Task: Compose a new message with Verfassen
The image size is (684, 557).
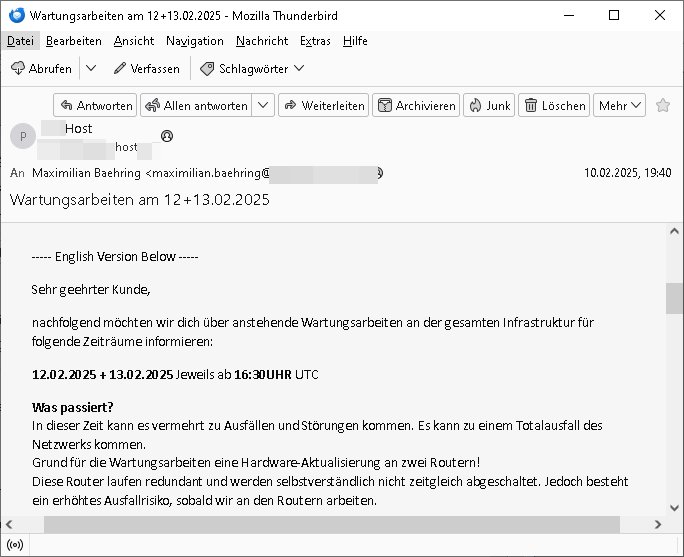Action: 146,69
